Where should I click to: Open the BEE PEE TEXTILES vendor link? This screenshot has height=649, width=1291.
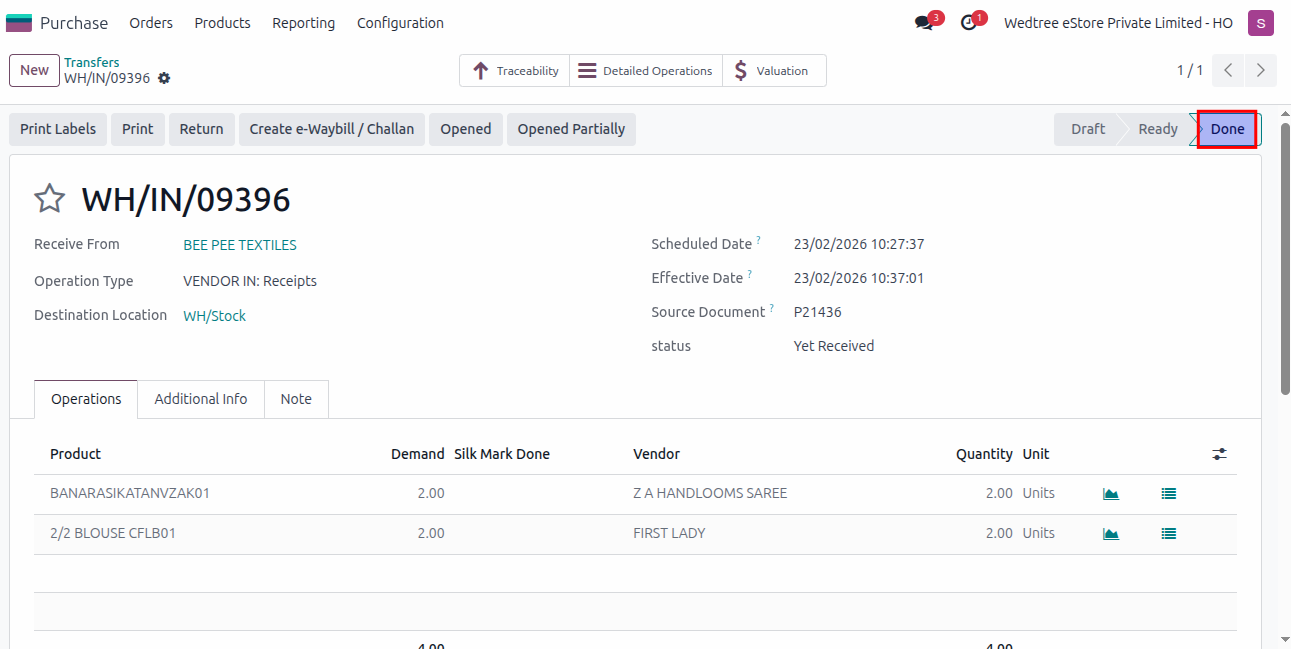tap(240, 245)
